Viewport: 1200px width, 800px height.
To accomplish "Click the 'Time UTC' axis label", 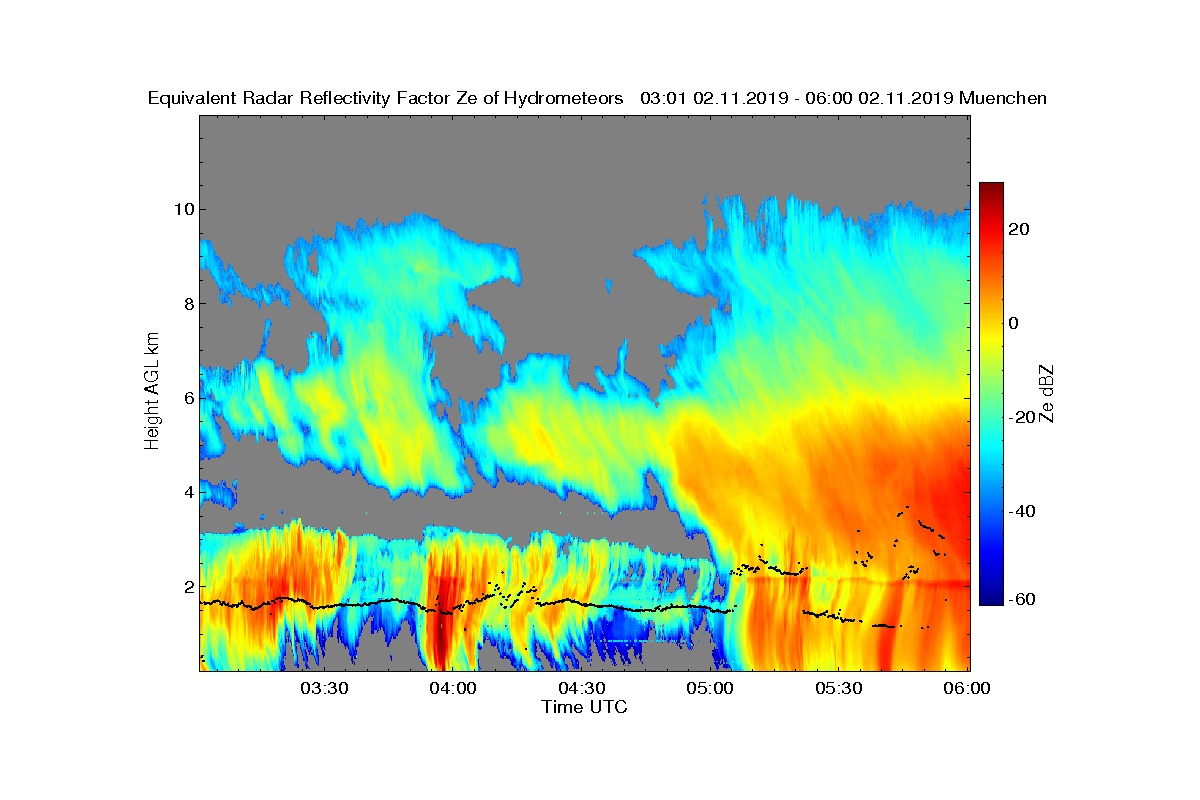I will click(585, 707).
